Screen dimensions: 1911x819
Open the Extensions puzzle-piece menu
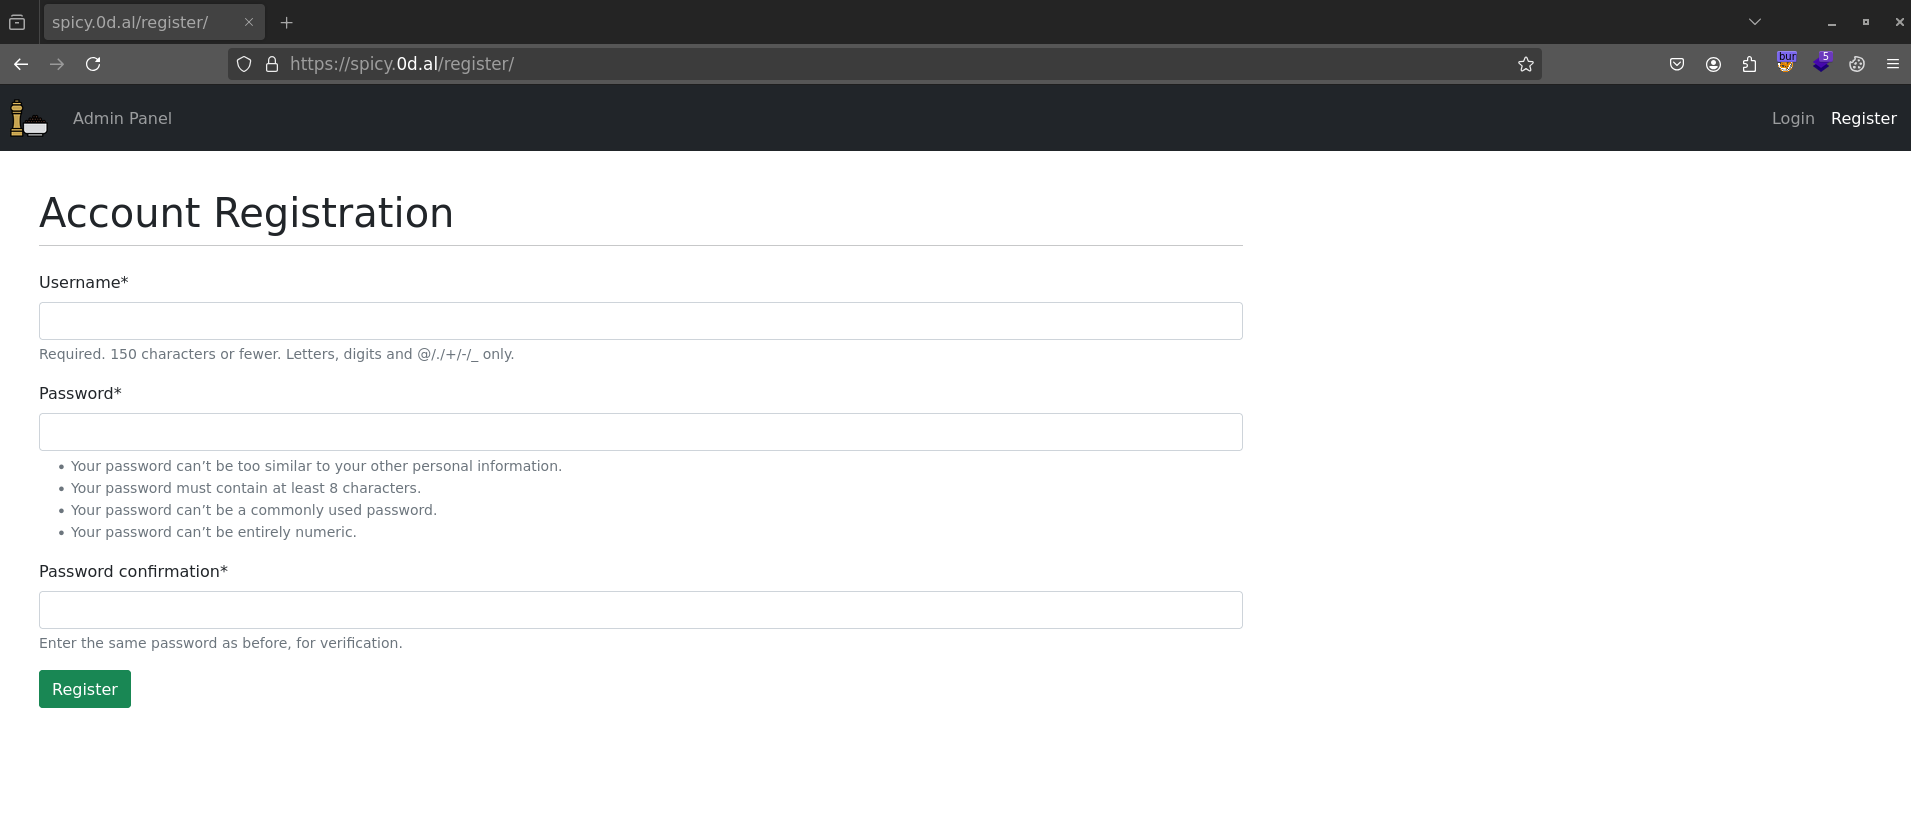[1749, 64]
